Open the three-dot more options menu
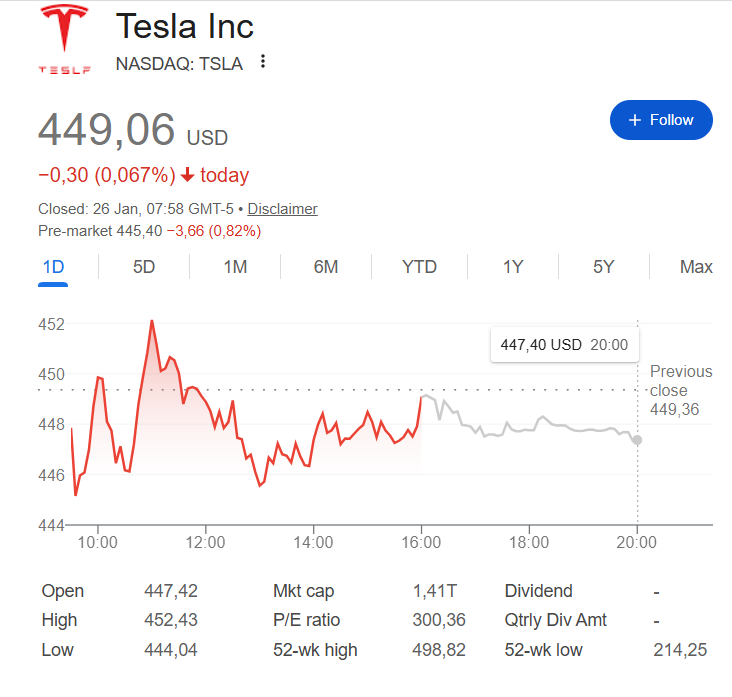Screen dimensions: 732x697 (x=263, y=62)
